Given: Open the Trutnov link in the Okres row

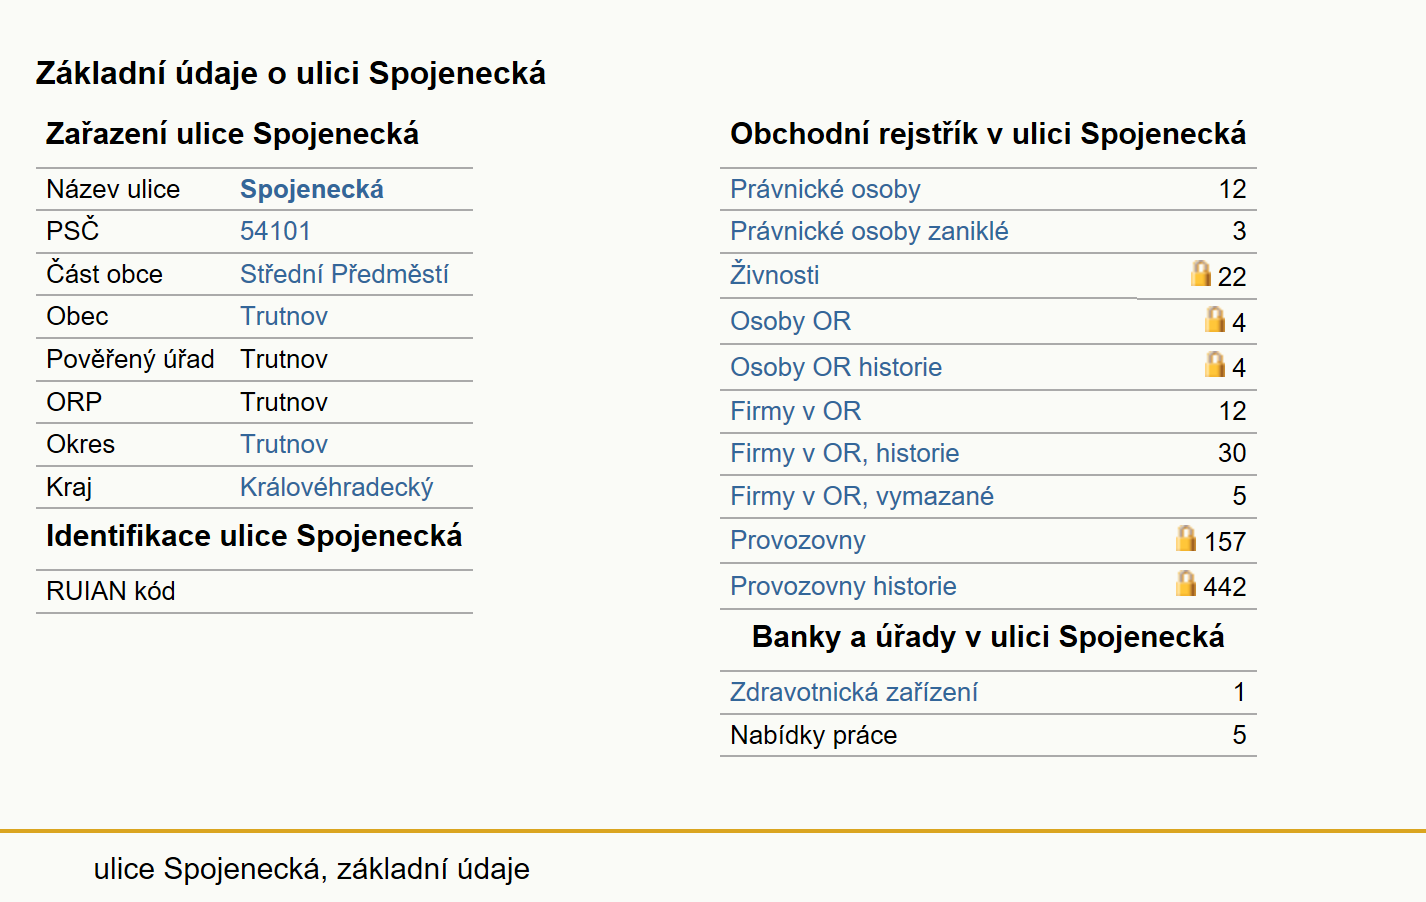Looking at the screenshot, I should pos(284,444).
